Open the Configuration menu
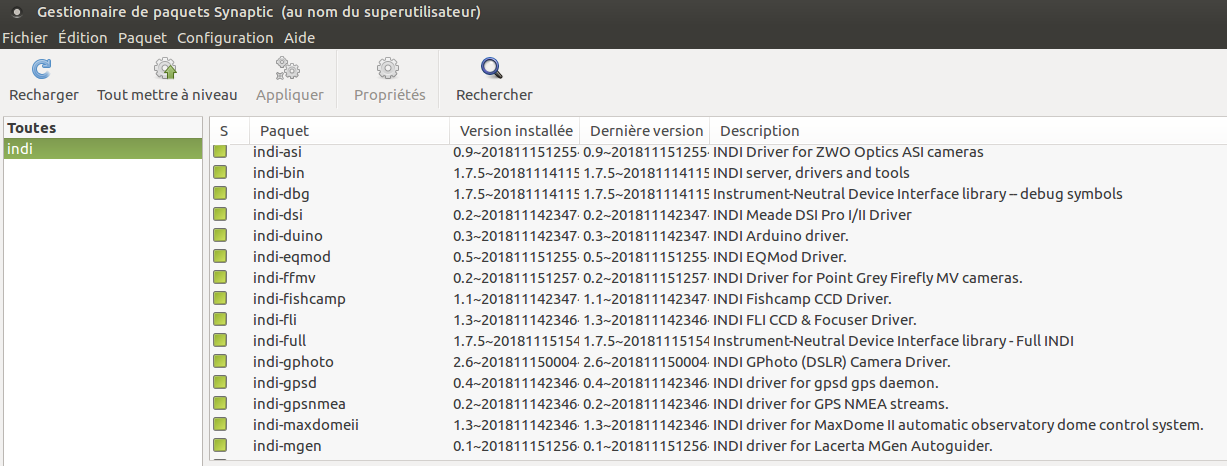Screen dimensions: 1227x466 coord(225,38)
